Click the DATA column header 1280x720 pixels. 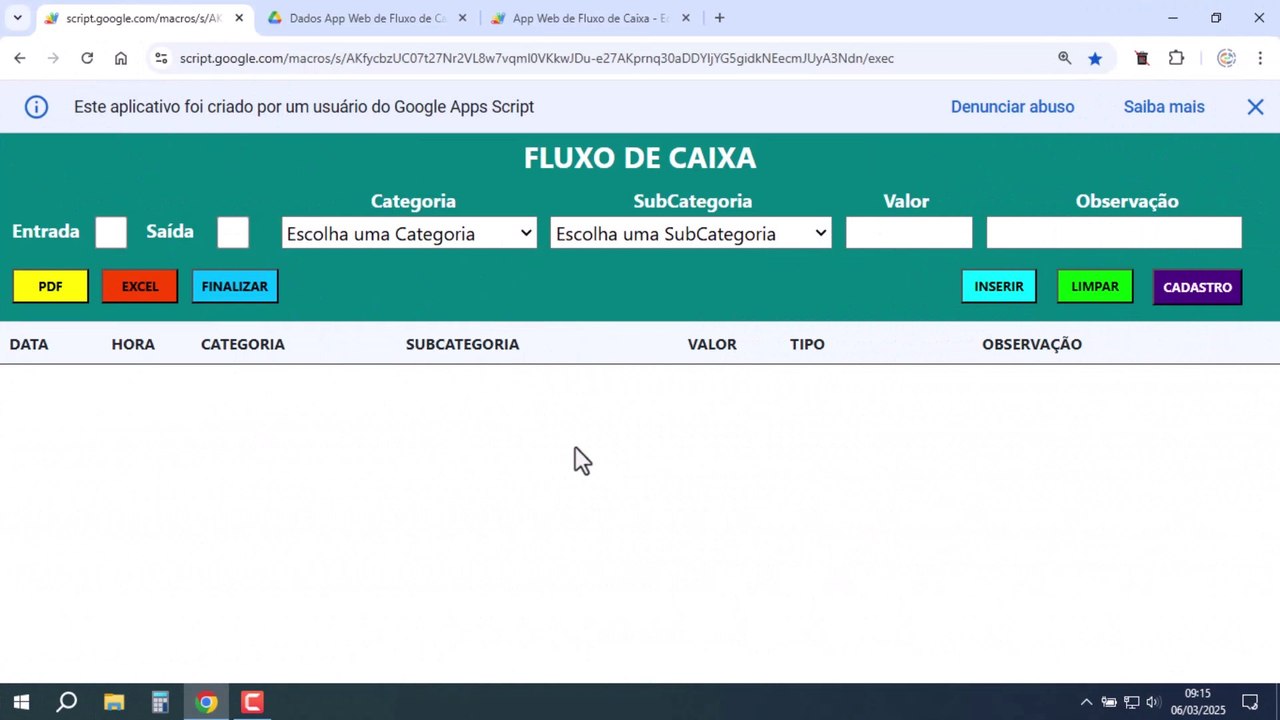(29, 344)
